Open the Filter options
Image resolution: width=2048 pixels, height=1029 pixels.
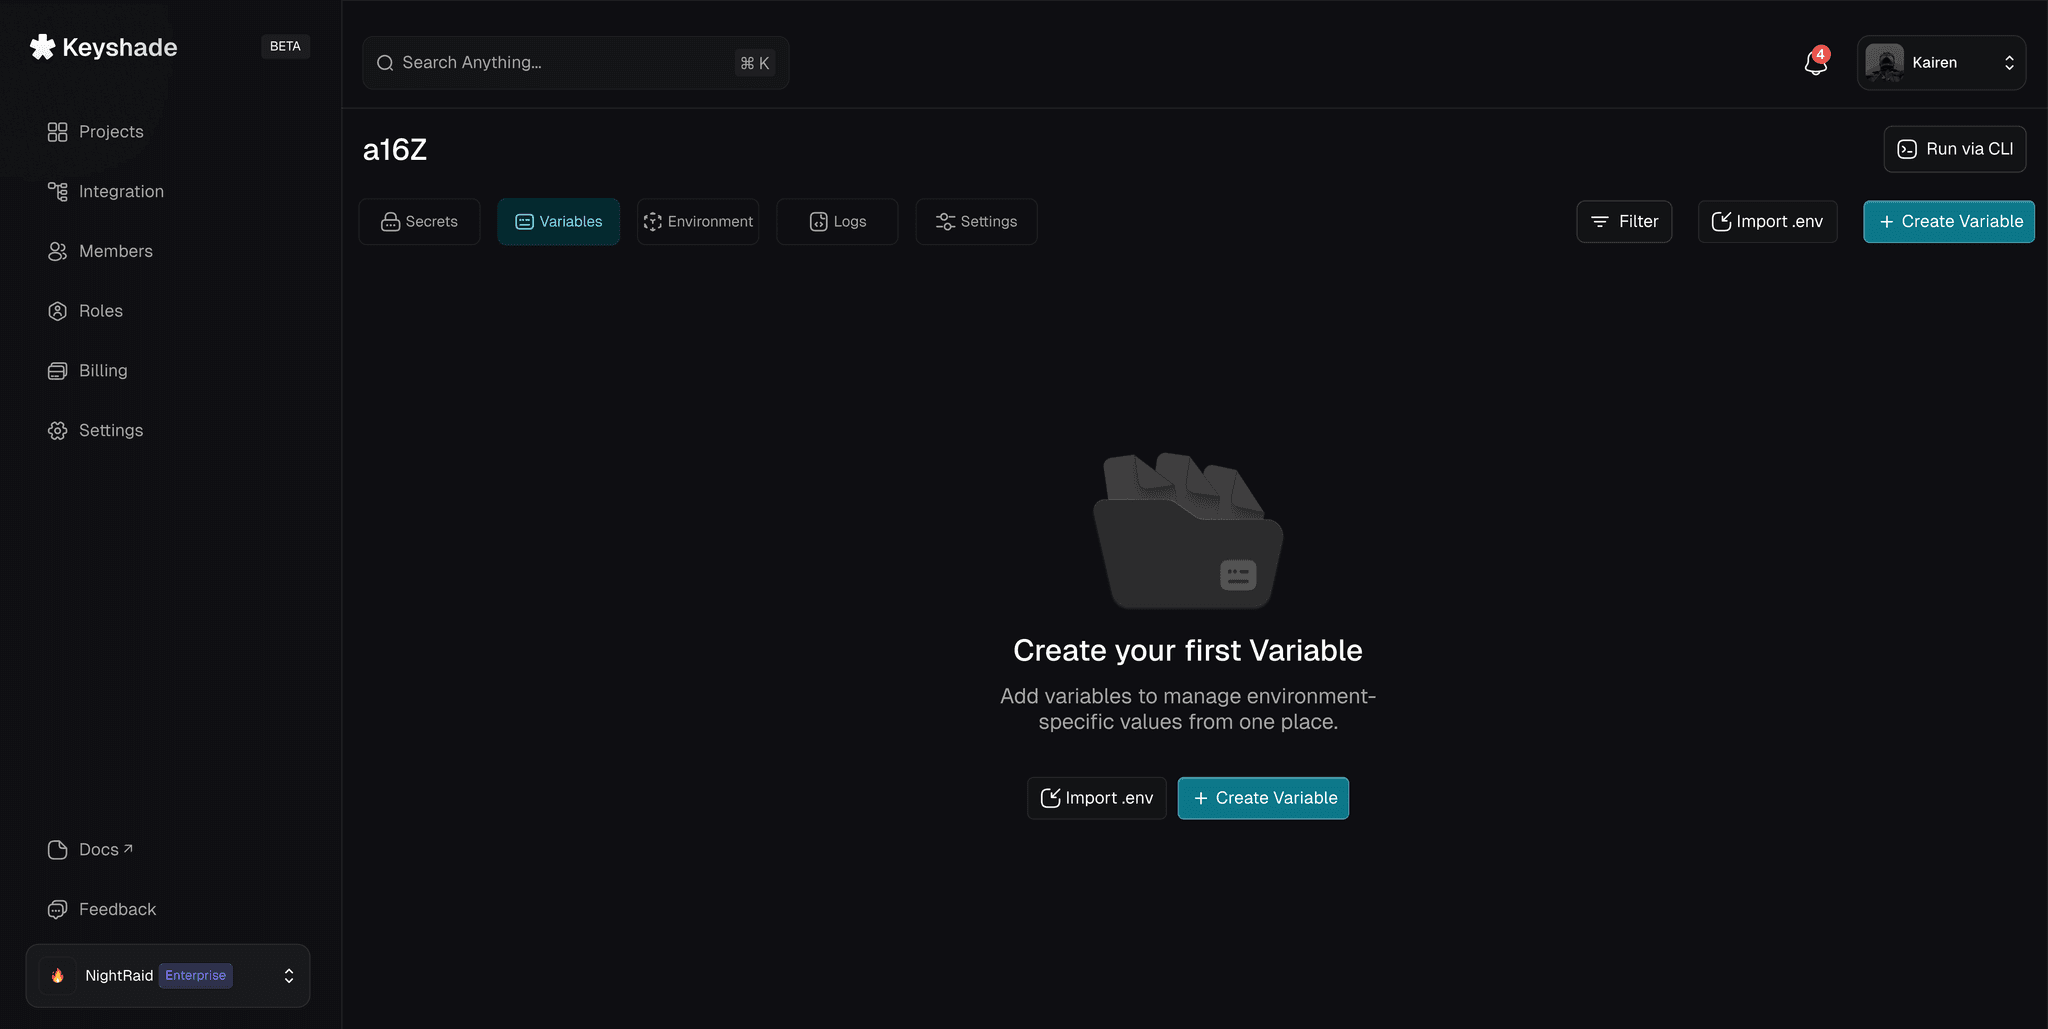1624,221
